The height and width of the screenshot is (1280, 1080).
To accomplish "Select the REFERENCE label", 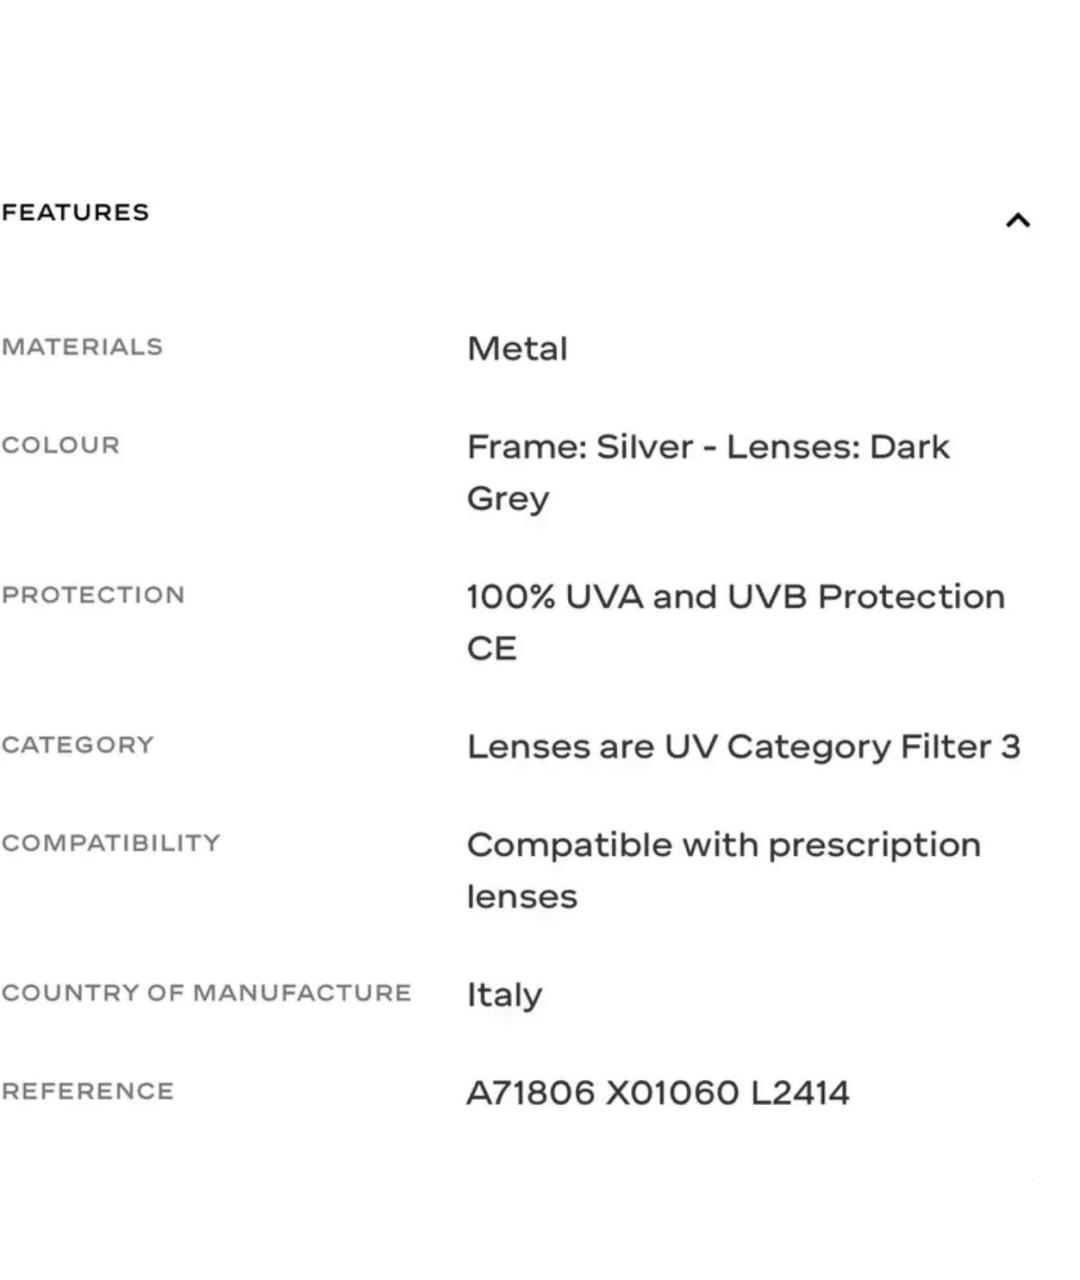I will pos(88,1091).
